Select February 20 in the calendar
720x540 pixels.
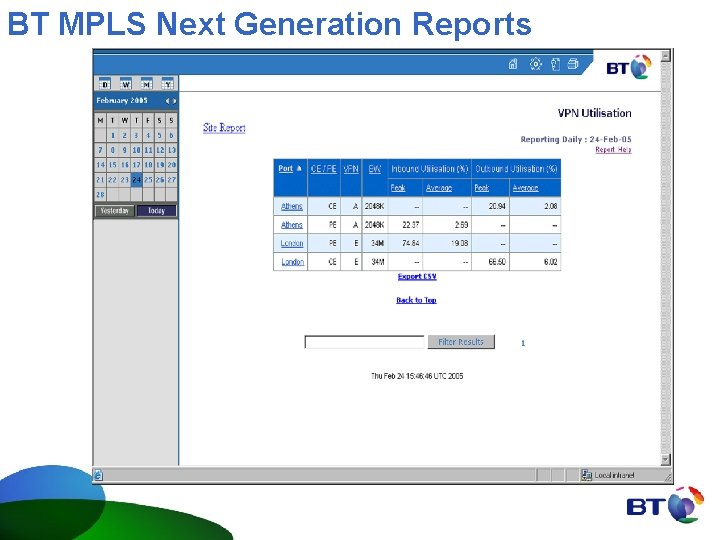[x=172, y=165]
